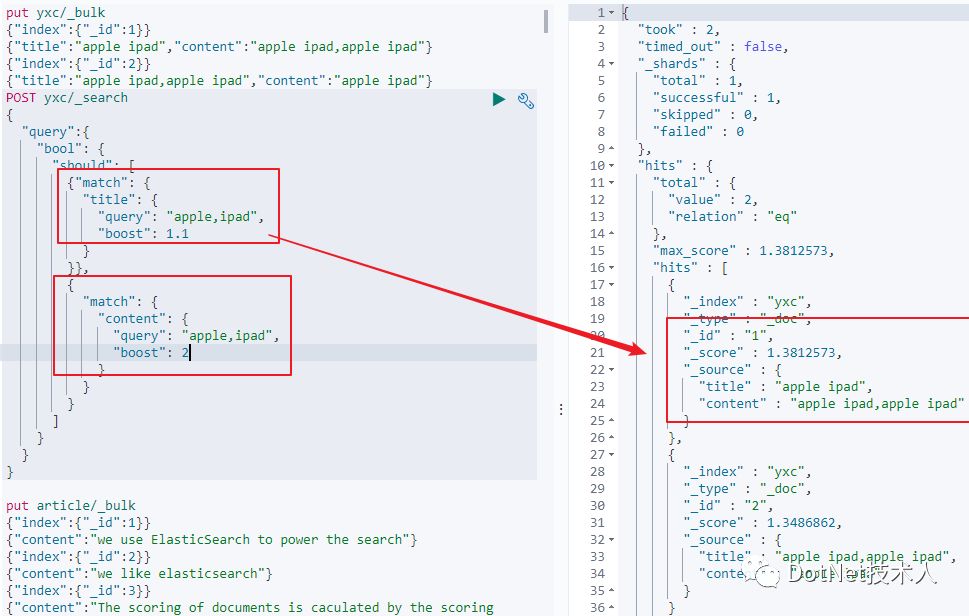
Task: Collapse outer hits object at line 10
Action: click(612, 166)
